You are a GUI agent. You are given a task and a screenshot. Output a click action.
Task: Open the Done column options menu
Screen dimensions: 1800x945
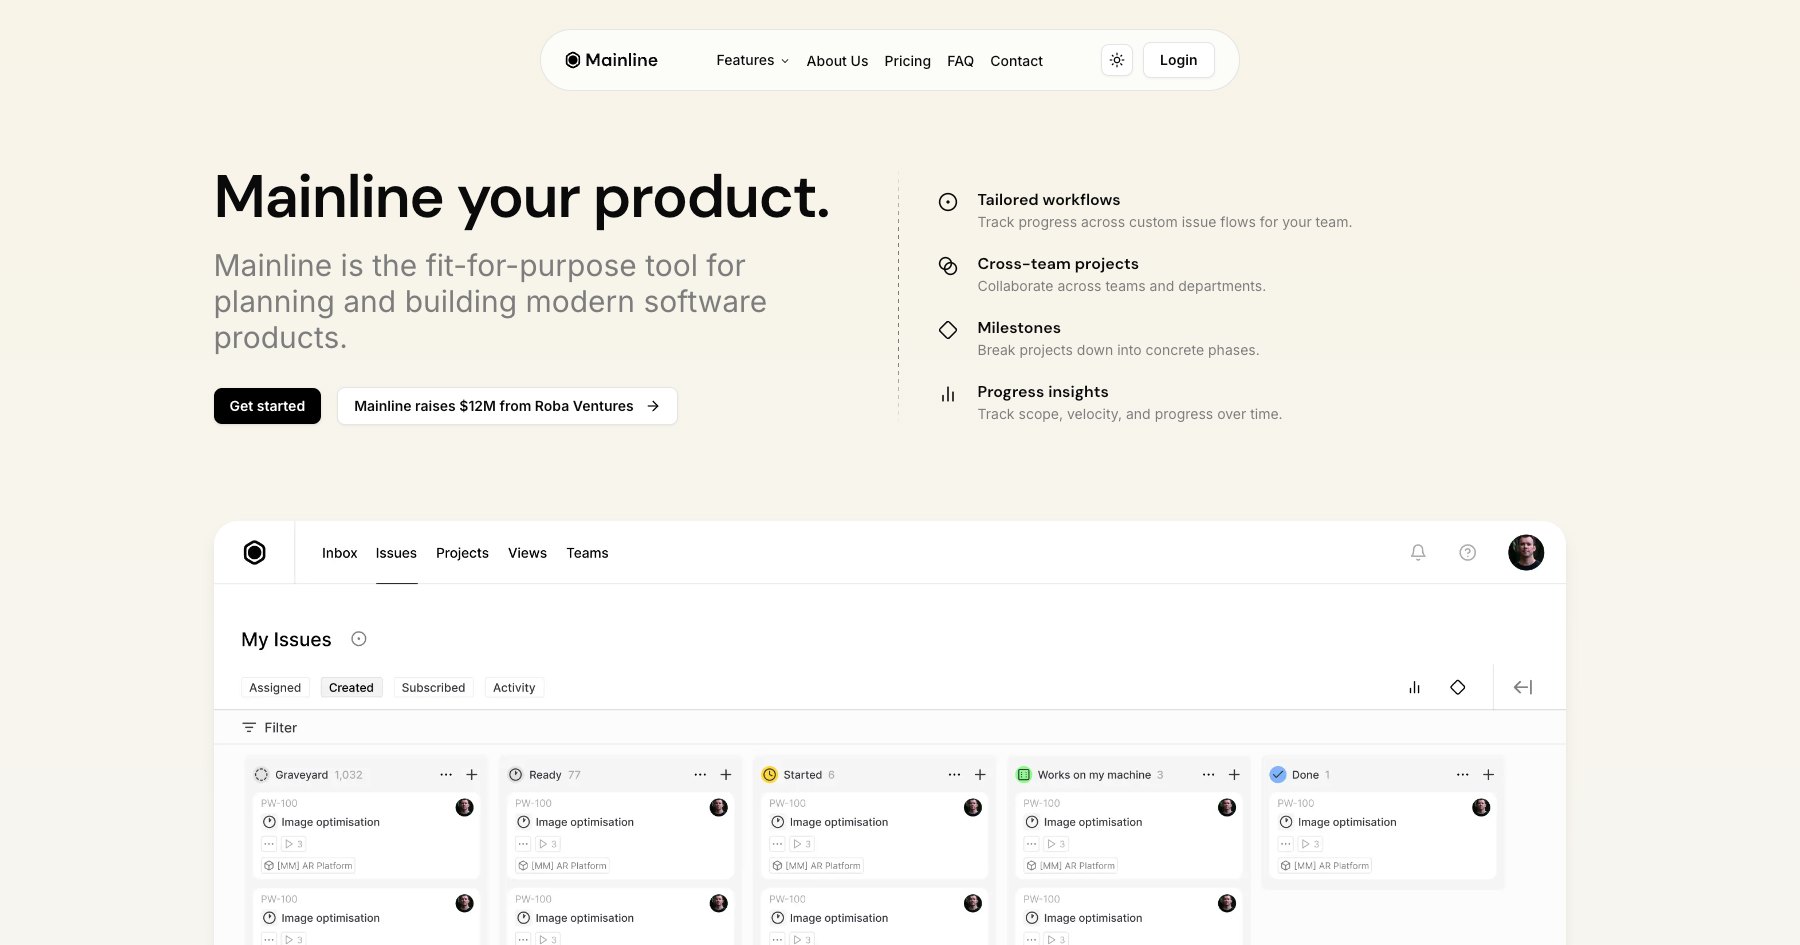tap(1462, 774)
